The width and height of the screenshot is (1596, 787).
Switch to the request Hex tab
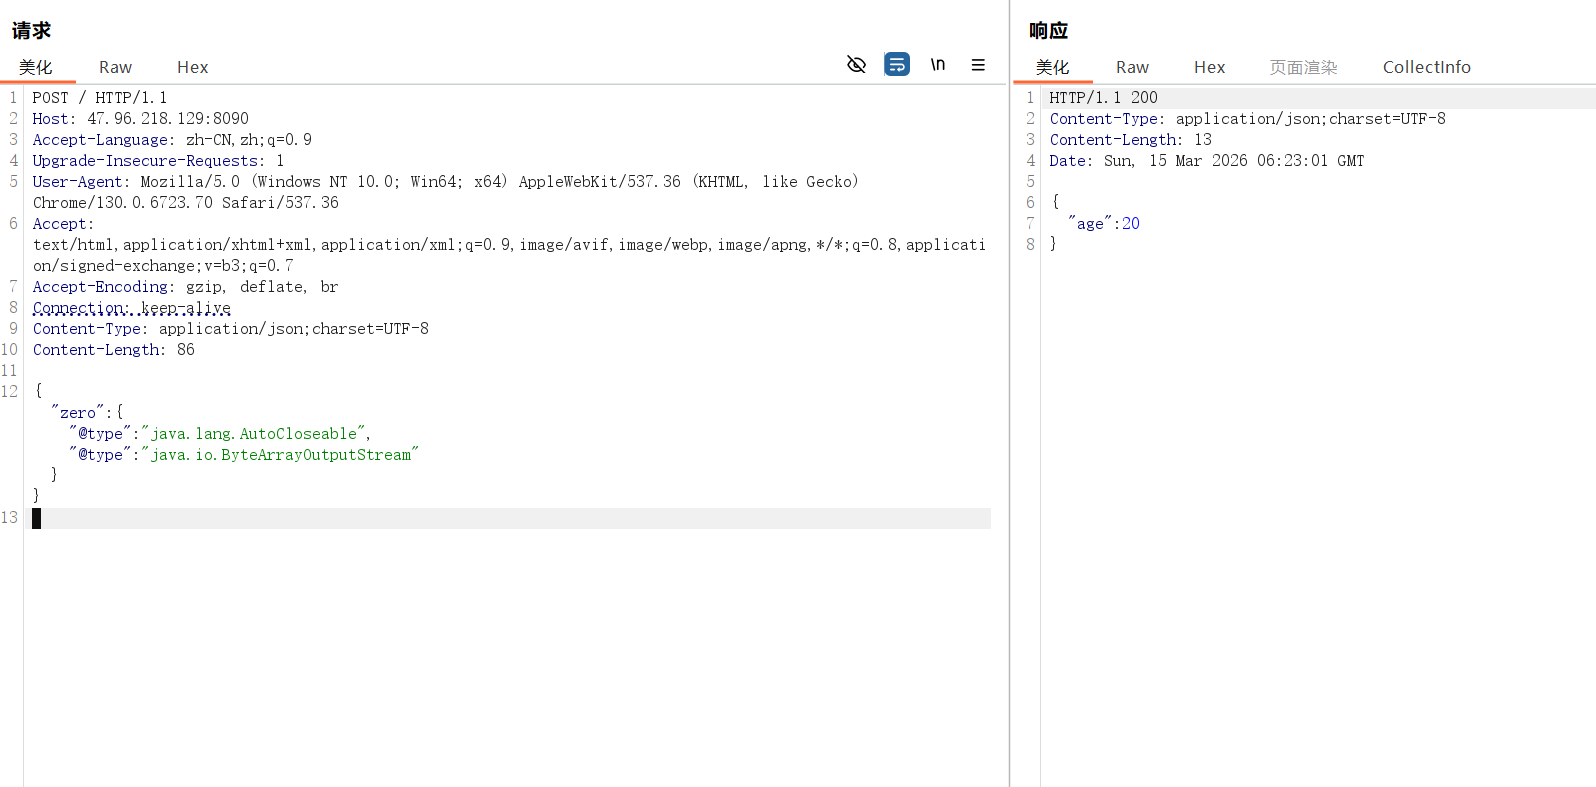[192, 67]
